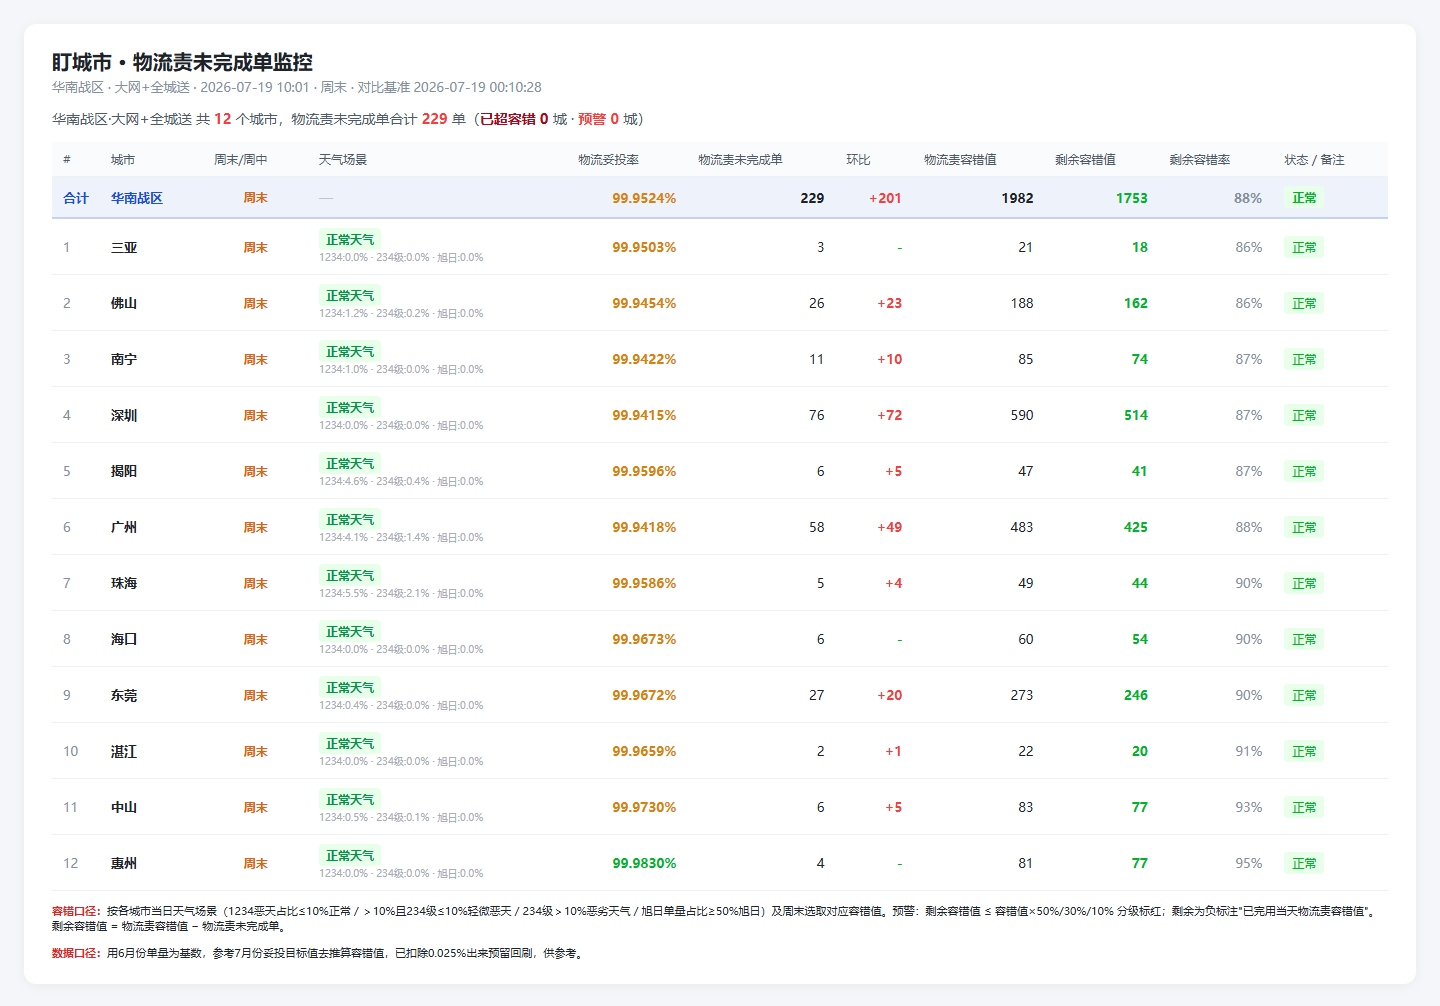Click total delivery rate 99.9524%
The width and height of the screenshot is (1440, 1006).
click(644, 198)
